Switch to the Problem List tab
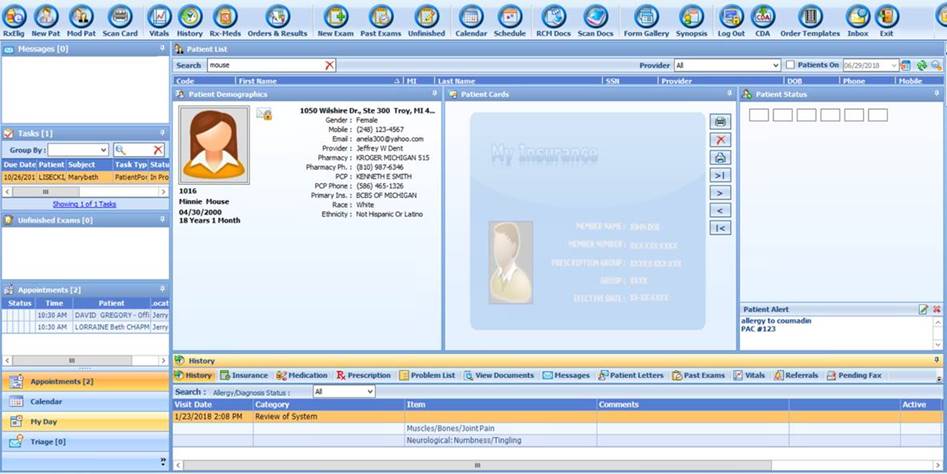 point(427,376)
